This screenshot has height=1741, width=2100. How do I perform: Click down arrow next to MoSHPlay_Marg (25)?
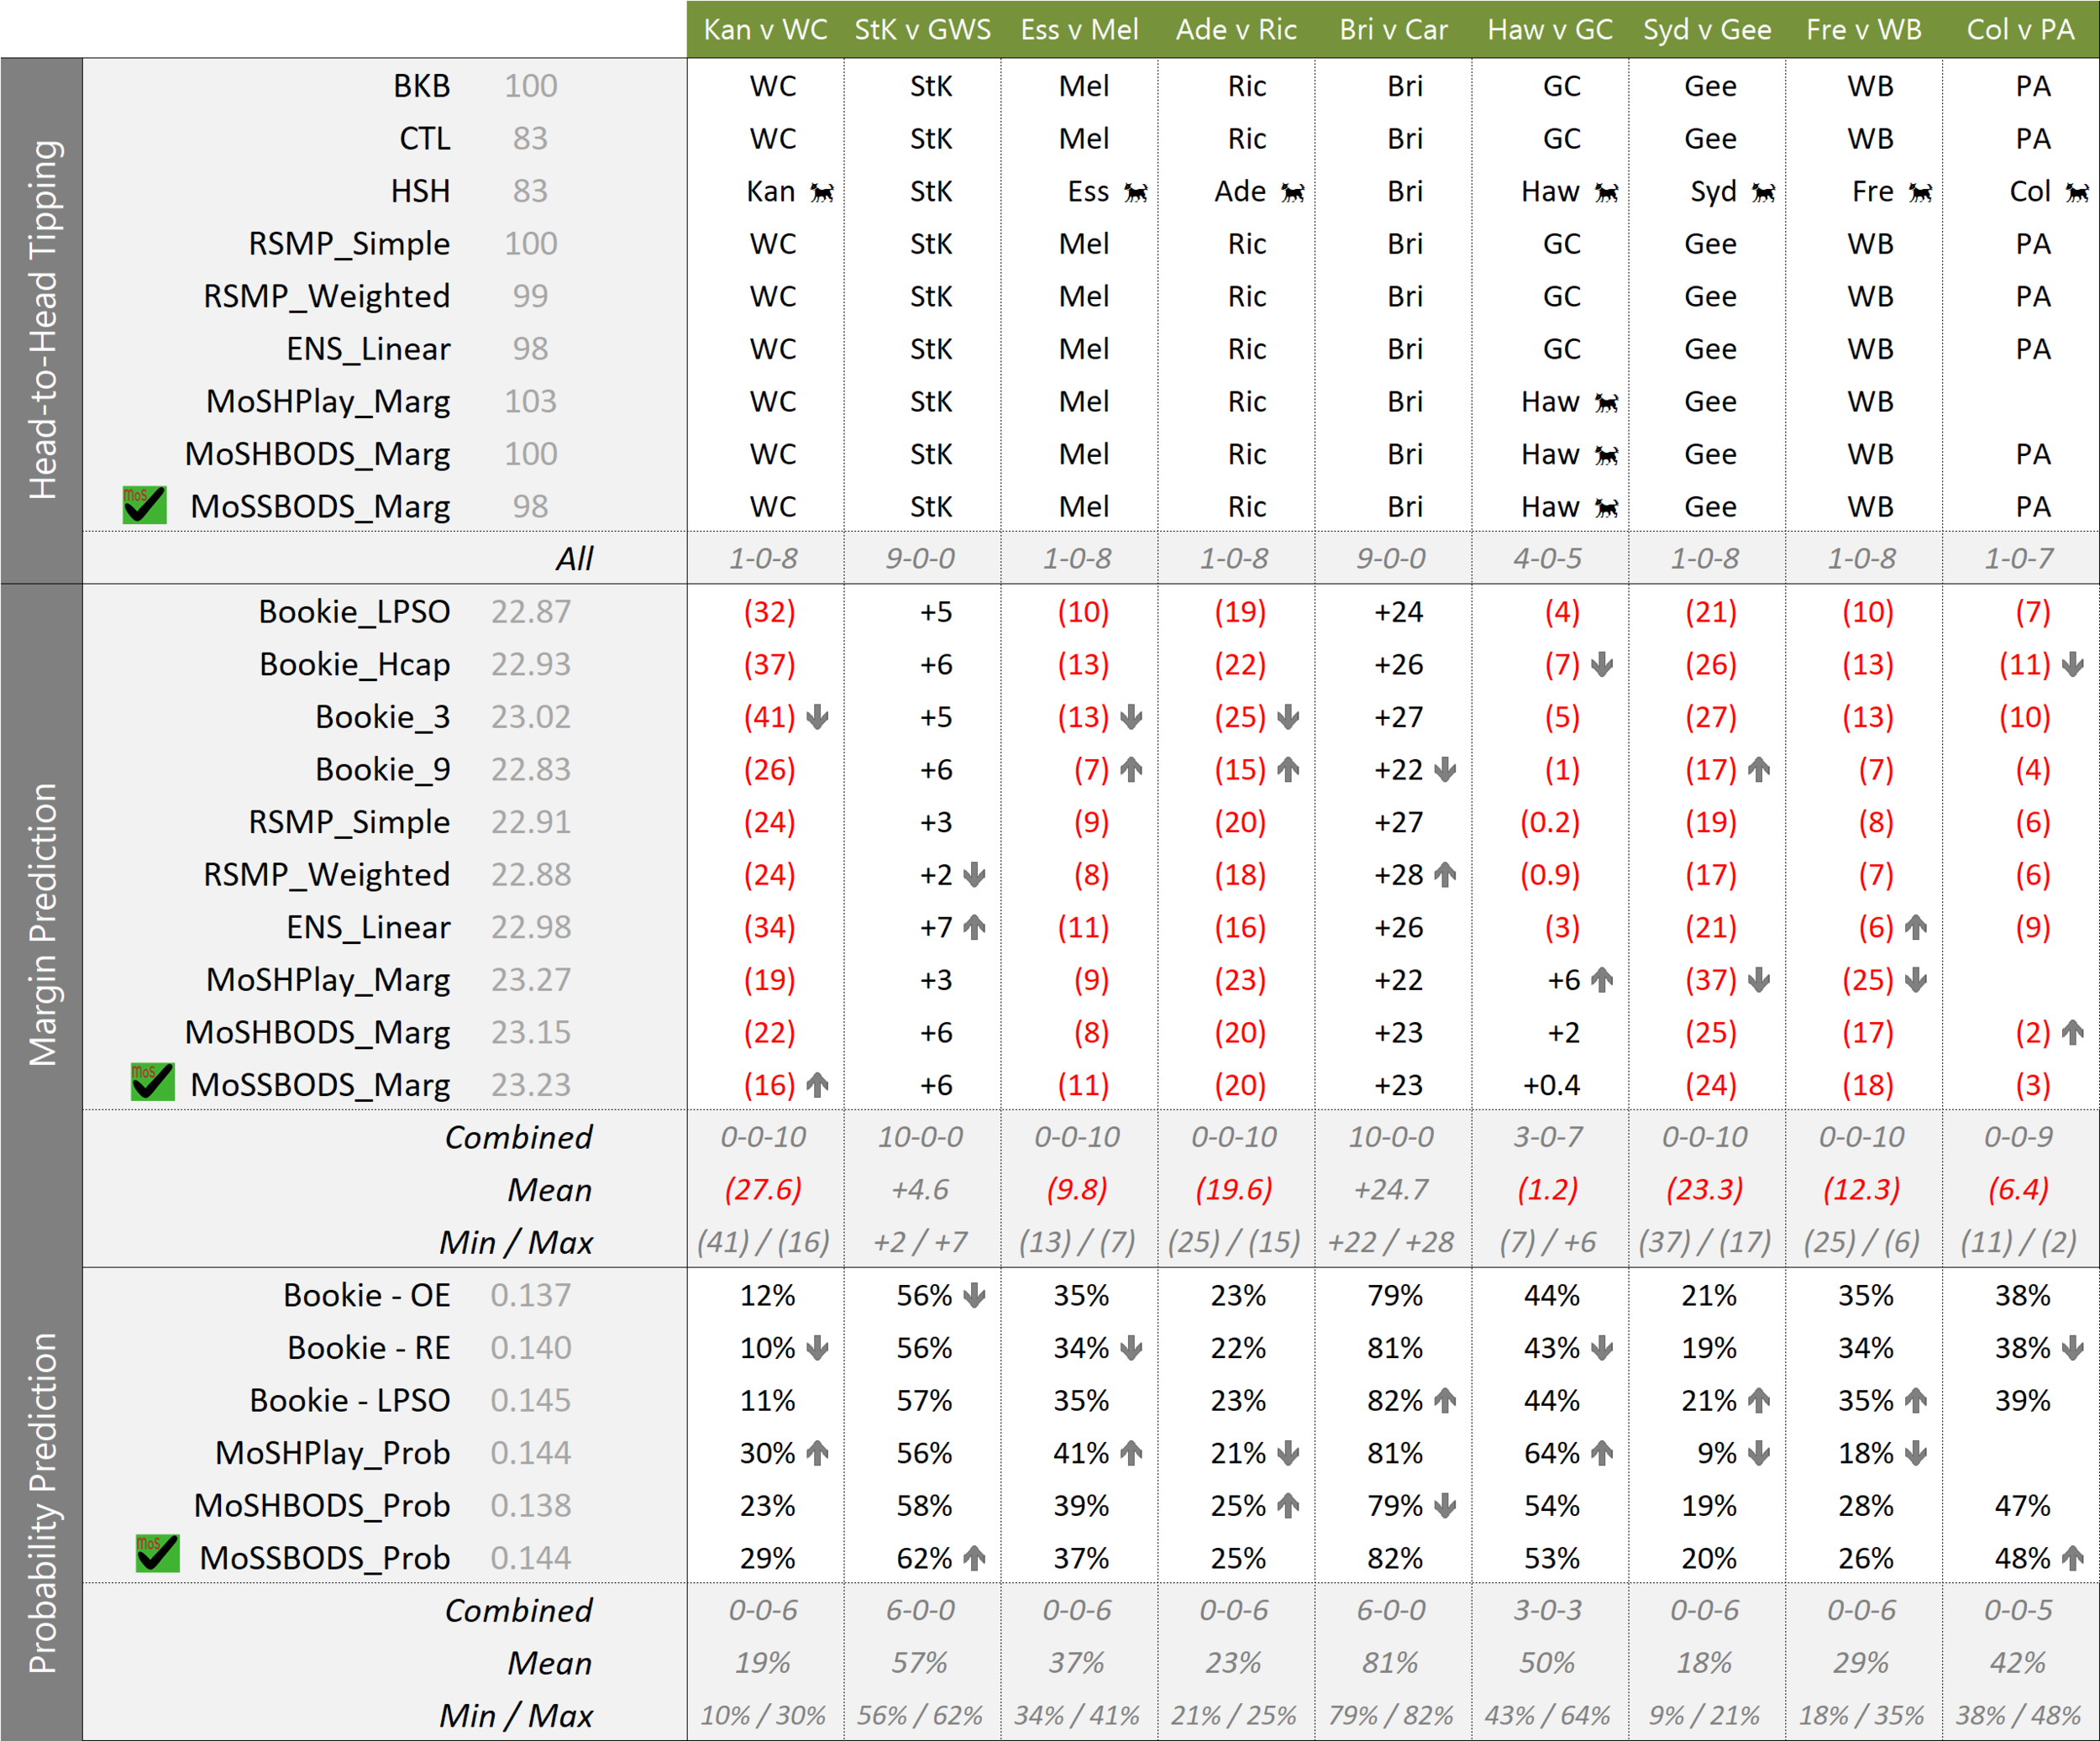(1916, 980)
